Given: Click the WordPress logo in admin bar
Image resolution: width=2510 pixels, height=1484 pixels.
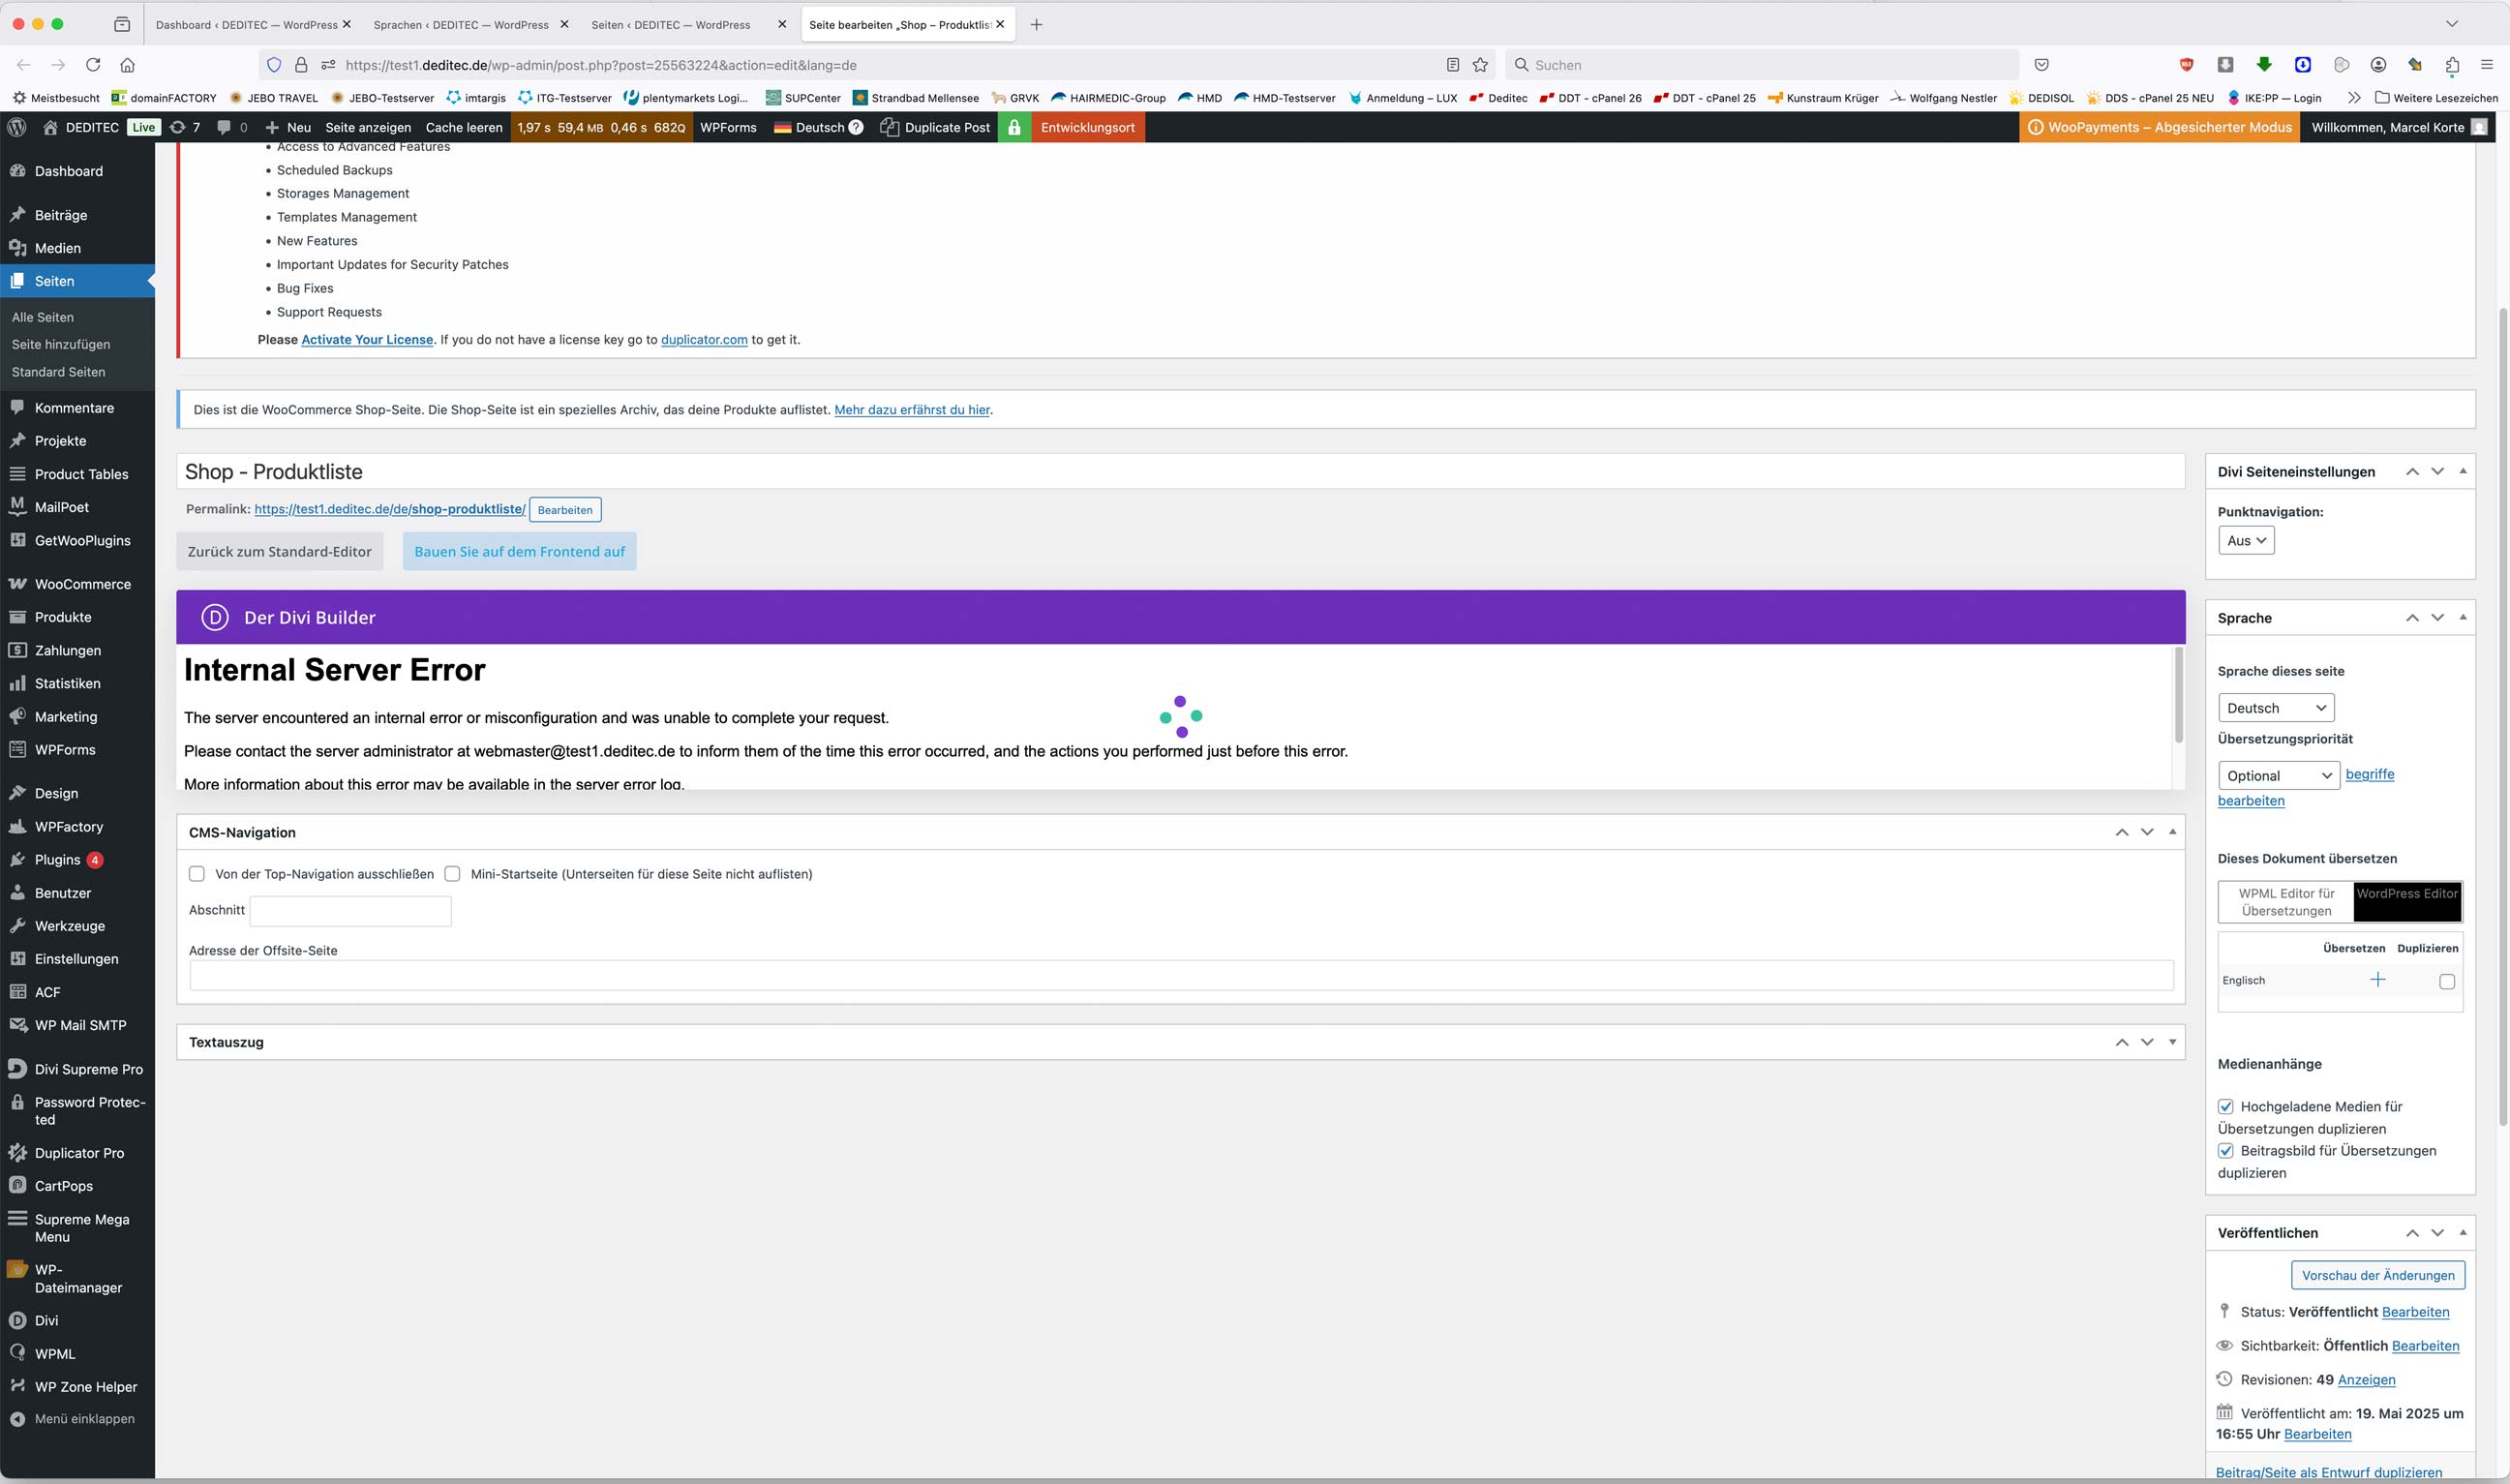Looking at the screenshot, I should [x=16, y=127].
